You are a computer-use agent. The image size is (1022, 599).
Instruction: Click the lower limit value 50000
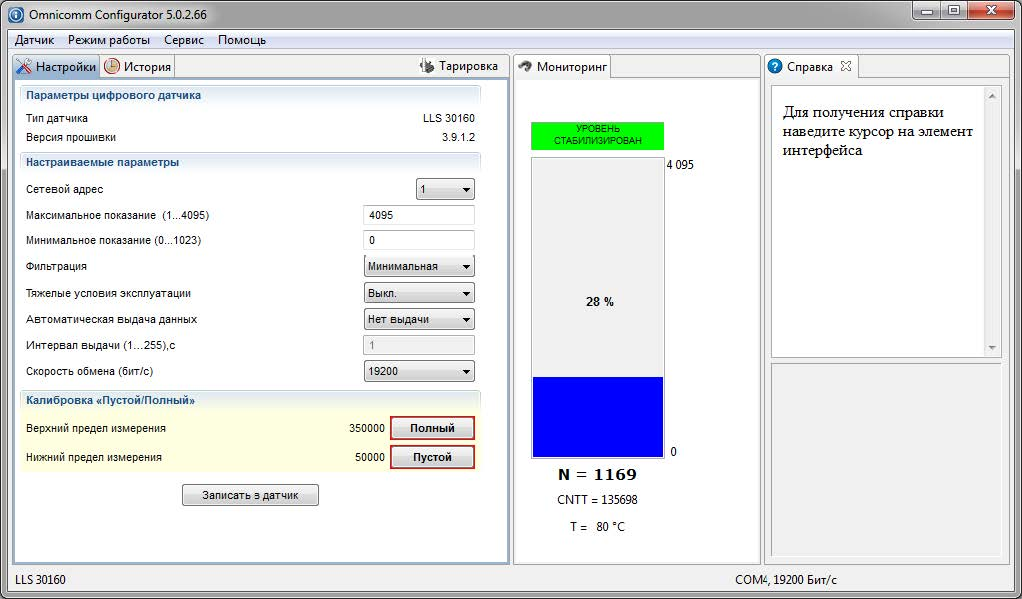point(370,457)
